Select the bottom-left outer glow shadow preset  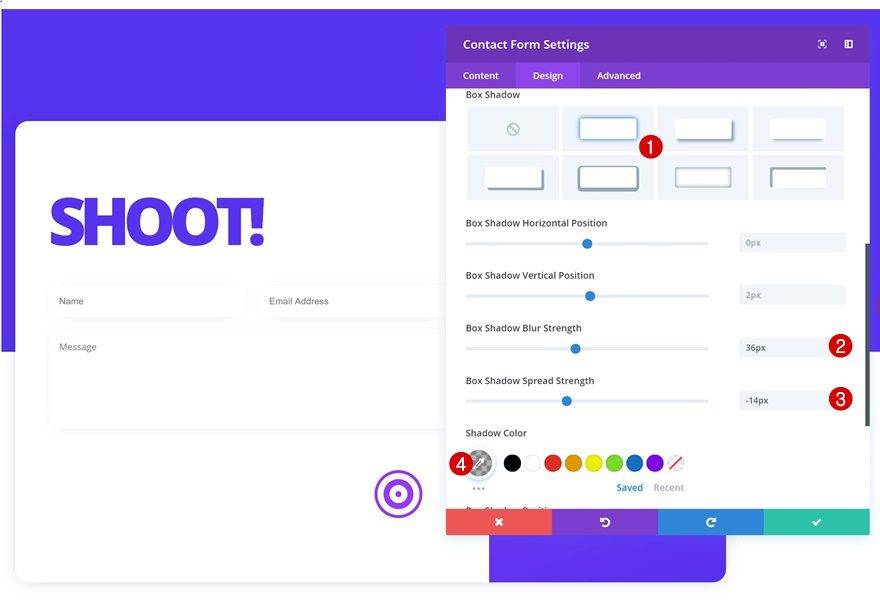coord(512,180)
